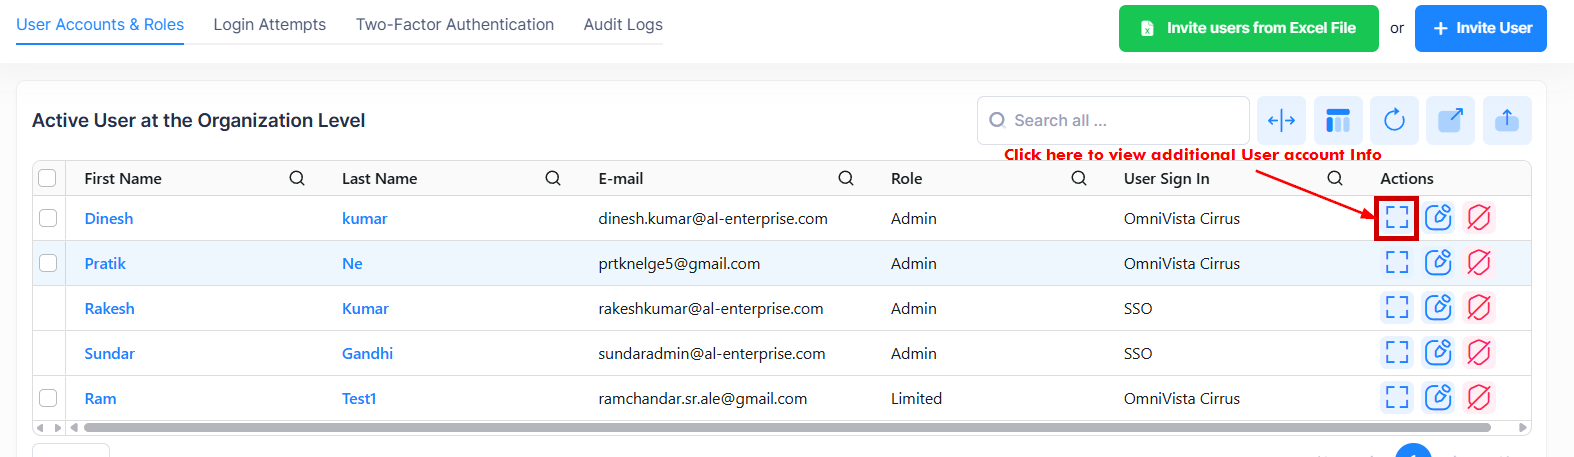
Task: Open the lowercase kumar last name link
Action: [x=364, y=218]
